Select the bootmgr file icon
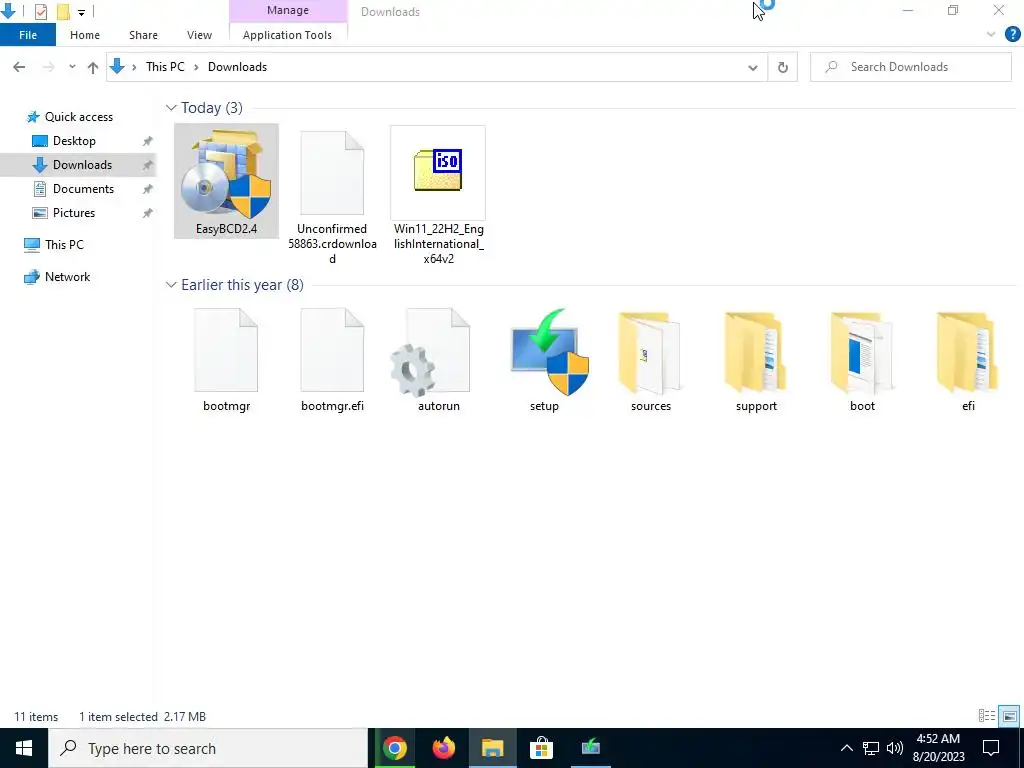 pyautogui.click(x=226, y=351)
